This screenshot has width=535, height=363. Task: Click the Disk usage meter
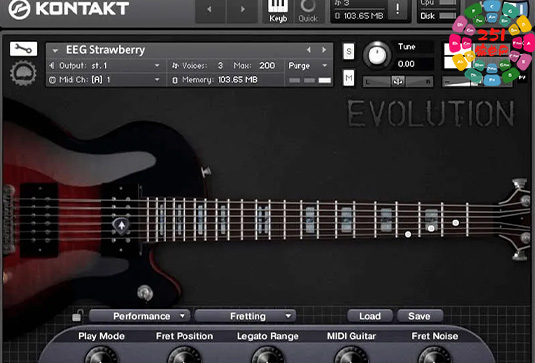click(447, 16)
